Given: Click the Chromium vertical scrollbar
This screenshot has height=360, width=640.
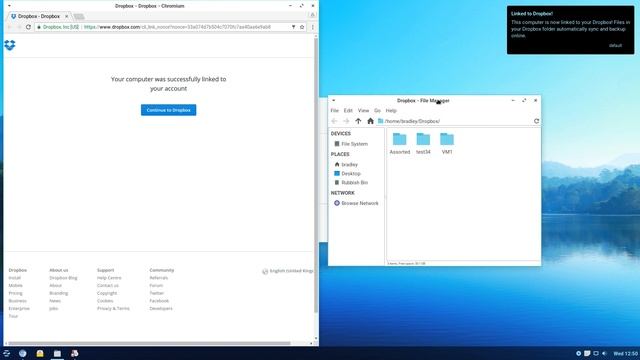Looking at the screenshot, I should [x=316, y=176].
